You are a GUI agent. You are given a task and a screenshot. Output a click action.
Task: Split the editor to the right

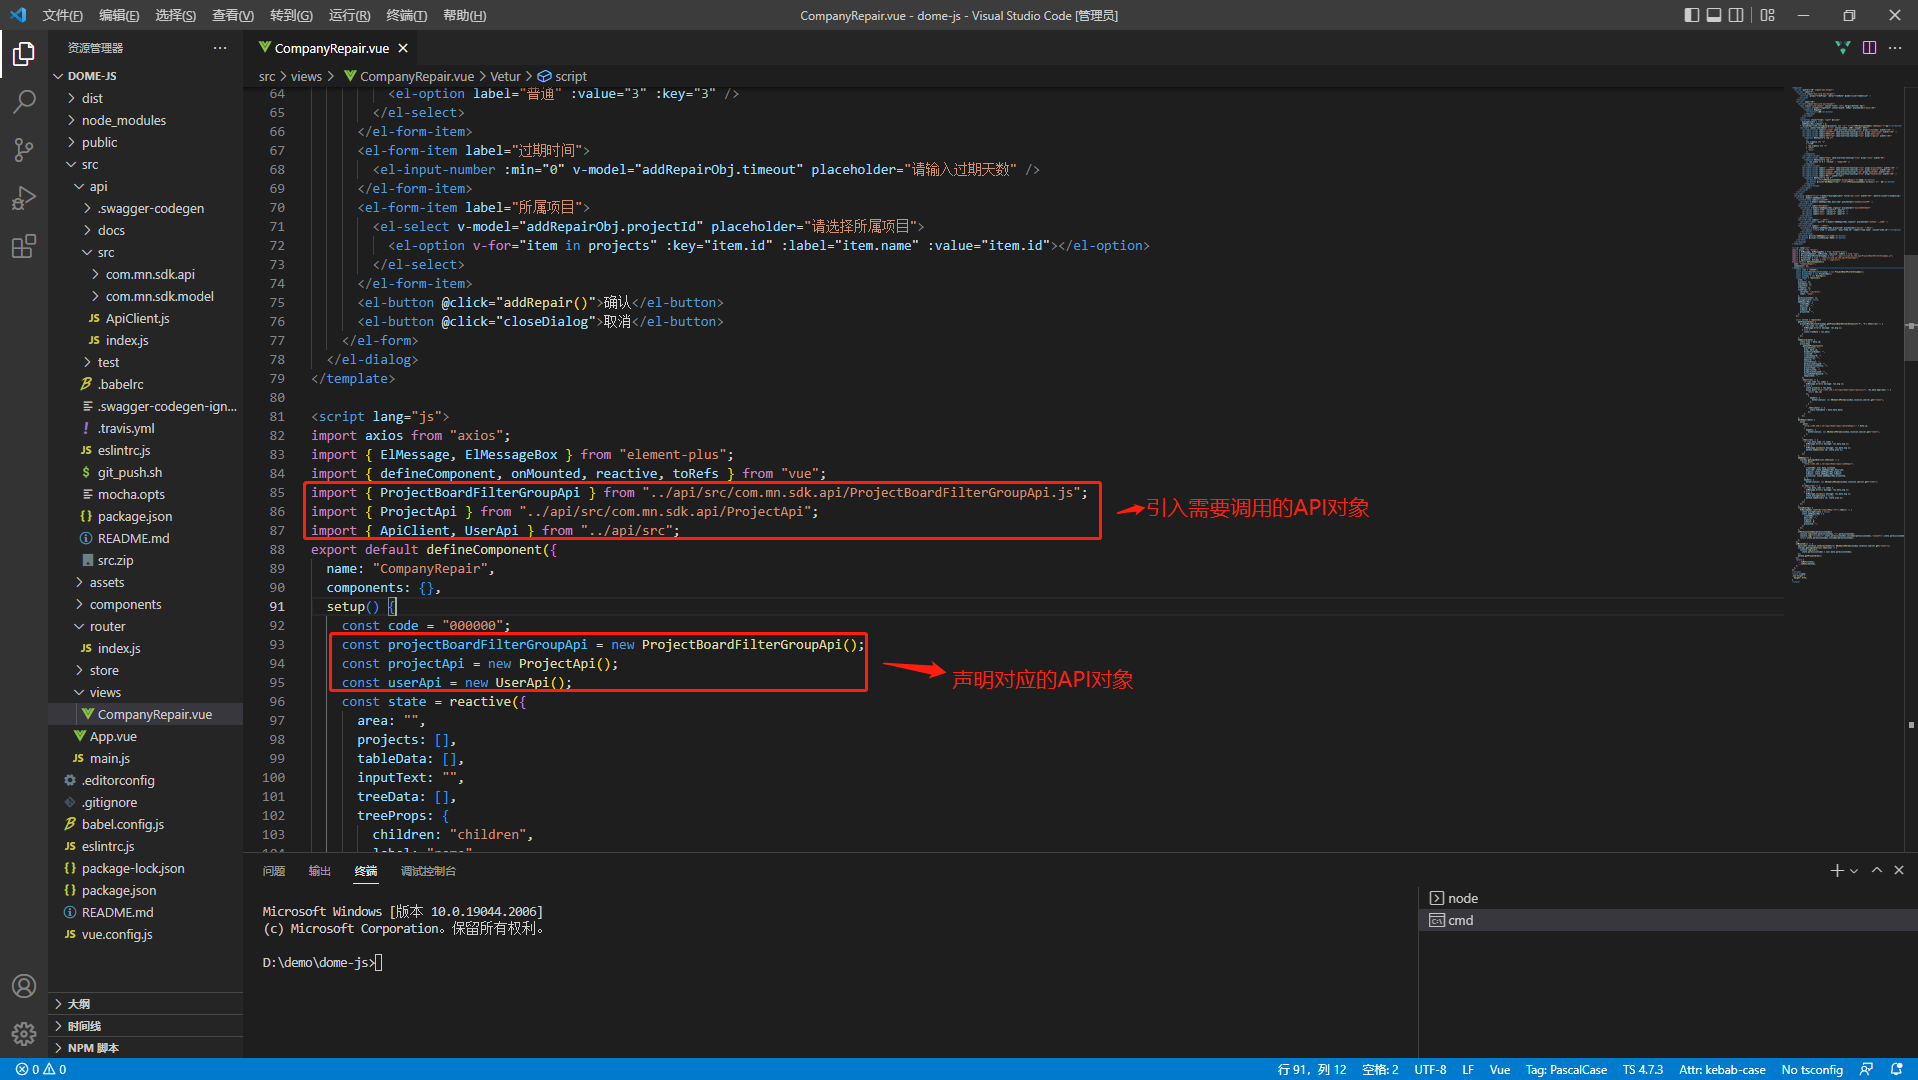[x=1869, y=48]
